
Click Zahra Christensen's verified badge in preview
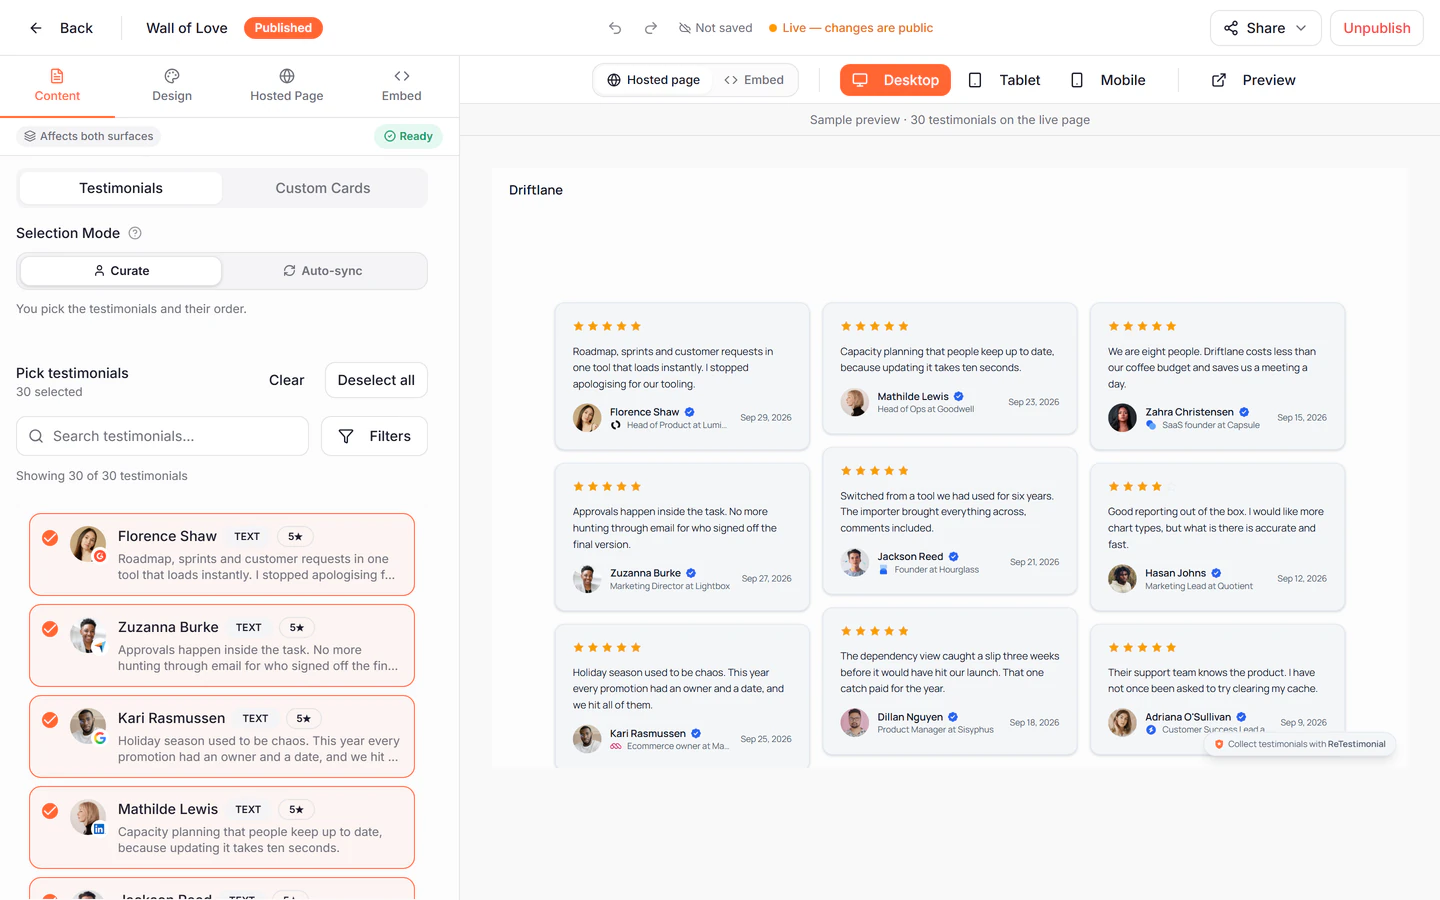[x=1244, y=412]
